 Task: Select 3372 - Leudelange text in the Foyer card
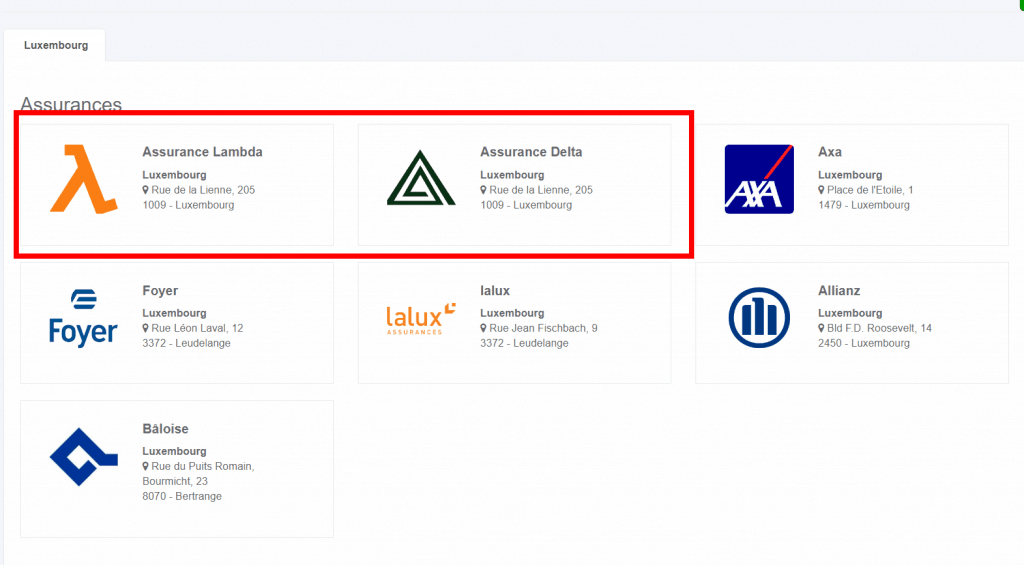tap(186, 343)
